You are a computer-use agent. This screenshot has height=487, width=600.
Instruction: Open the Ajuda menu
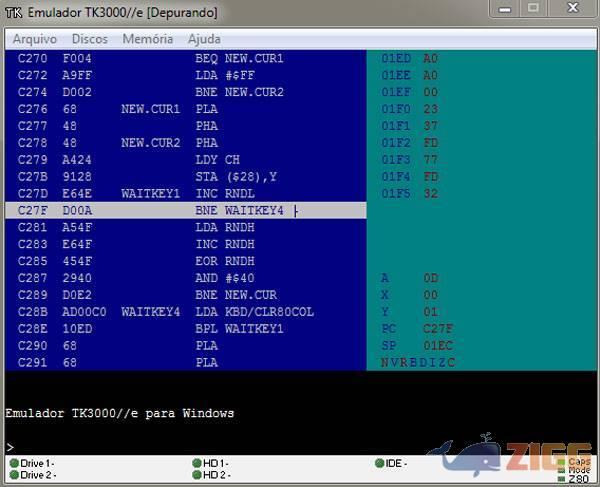point(204,39)
